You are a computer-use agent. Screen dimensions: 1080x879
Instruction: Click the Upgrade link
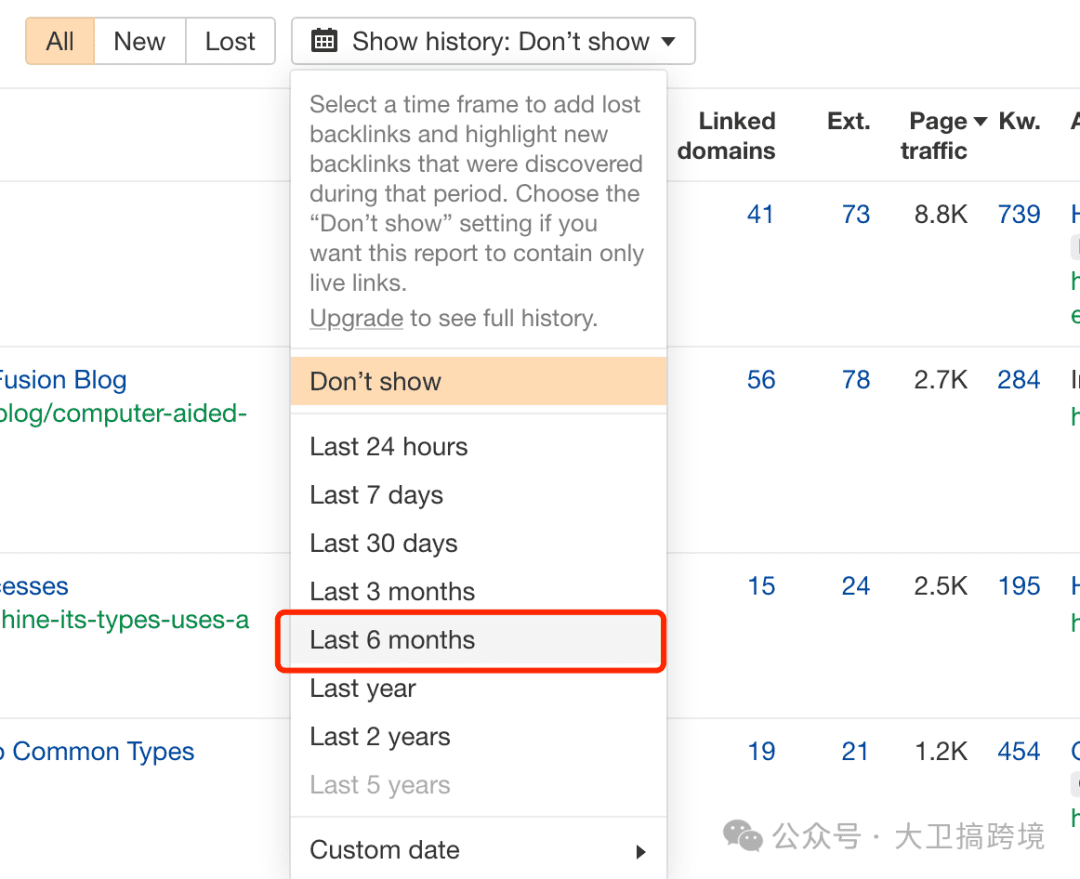coord(356,318)
